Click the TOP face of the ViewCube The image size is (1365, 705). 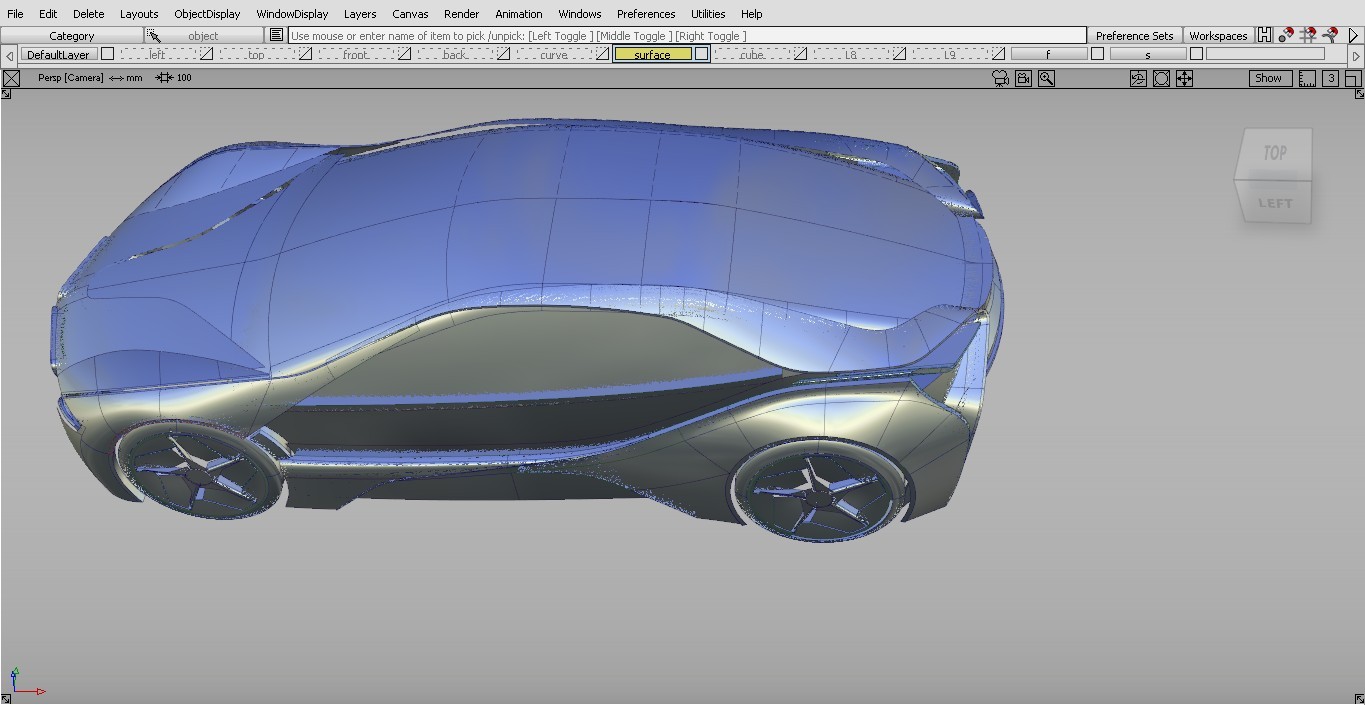pyautogui.click(x=1275, y=152)
